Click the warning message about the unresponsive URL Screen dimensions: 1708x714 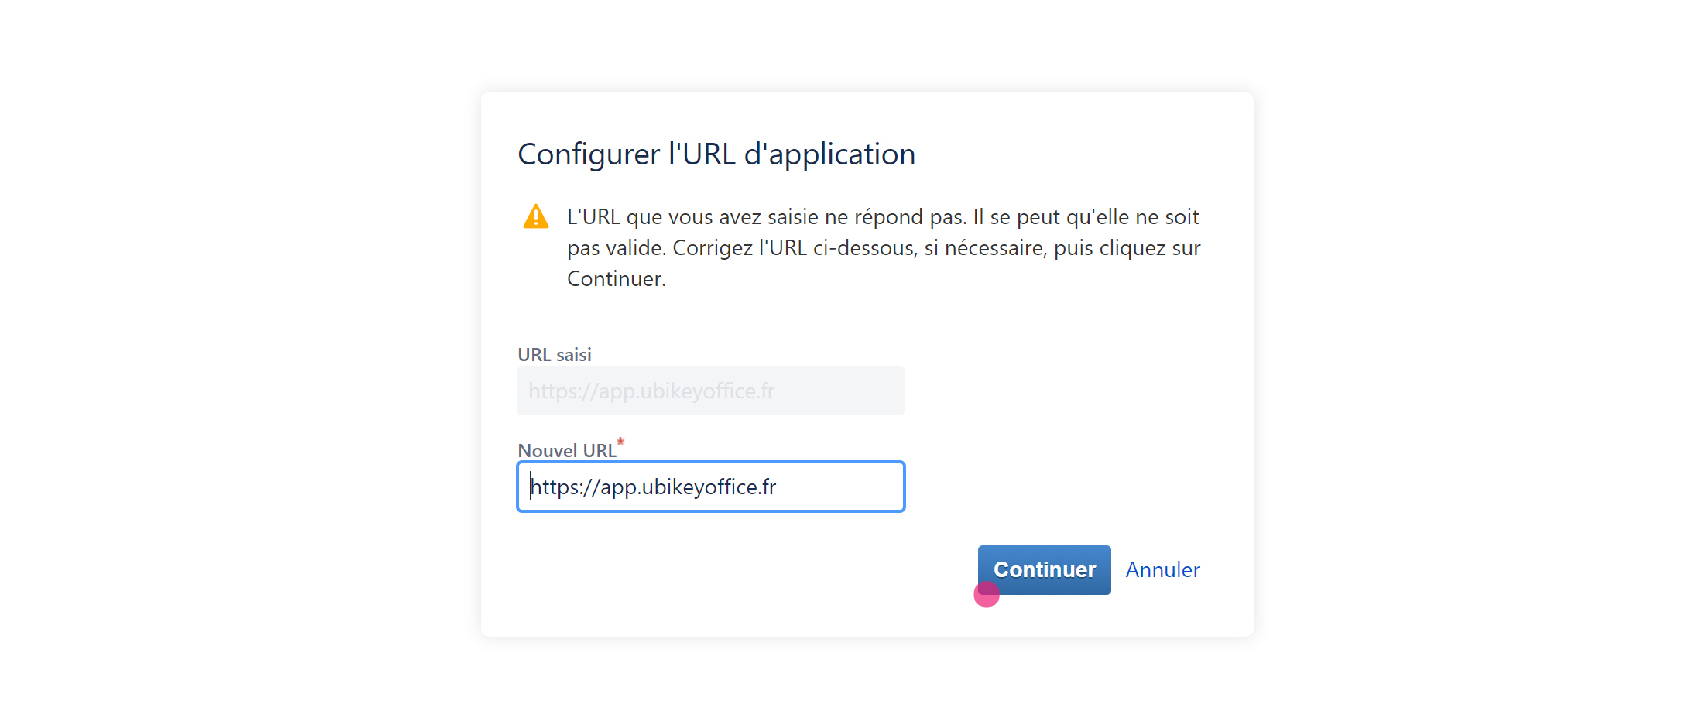[884, 248]
